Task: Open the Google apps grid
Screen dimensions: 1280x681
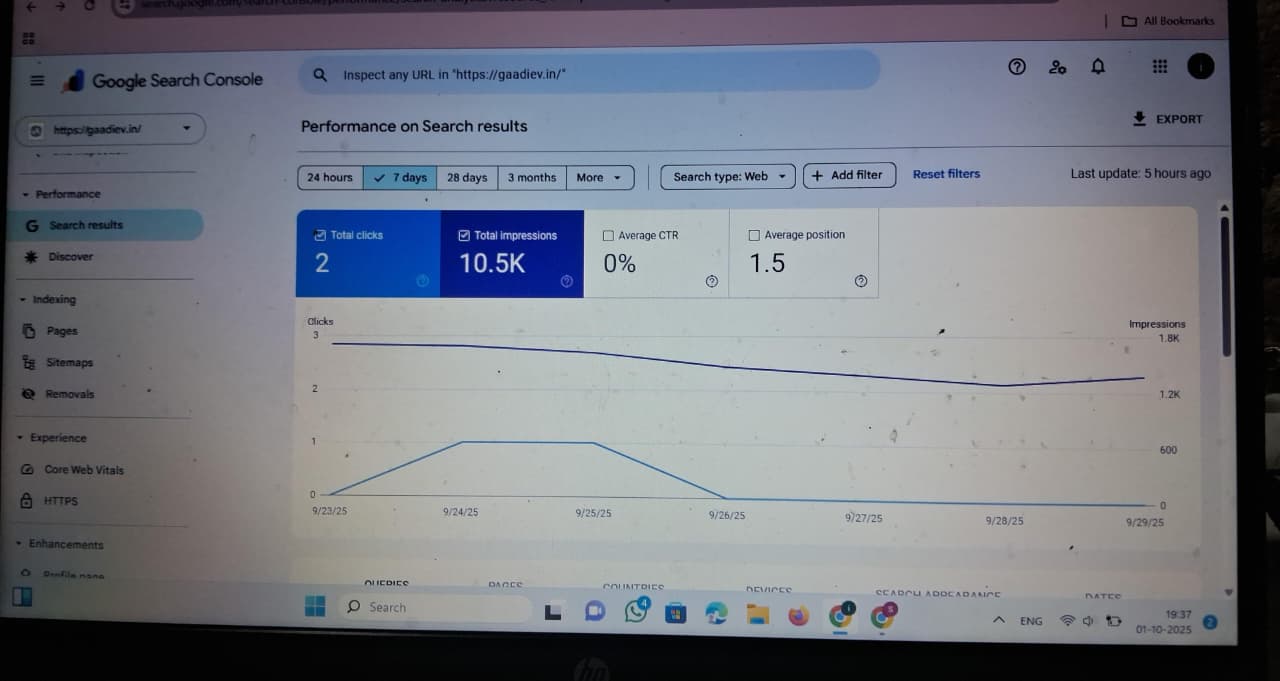Action: click(1159, 66)
